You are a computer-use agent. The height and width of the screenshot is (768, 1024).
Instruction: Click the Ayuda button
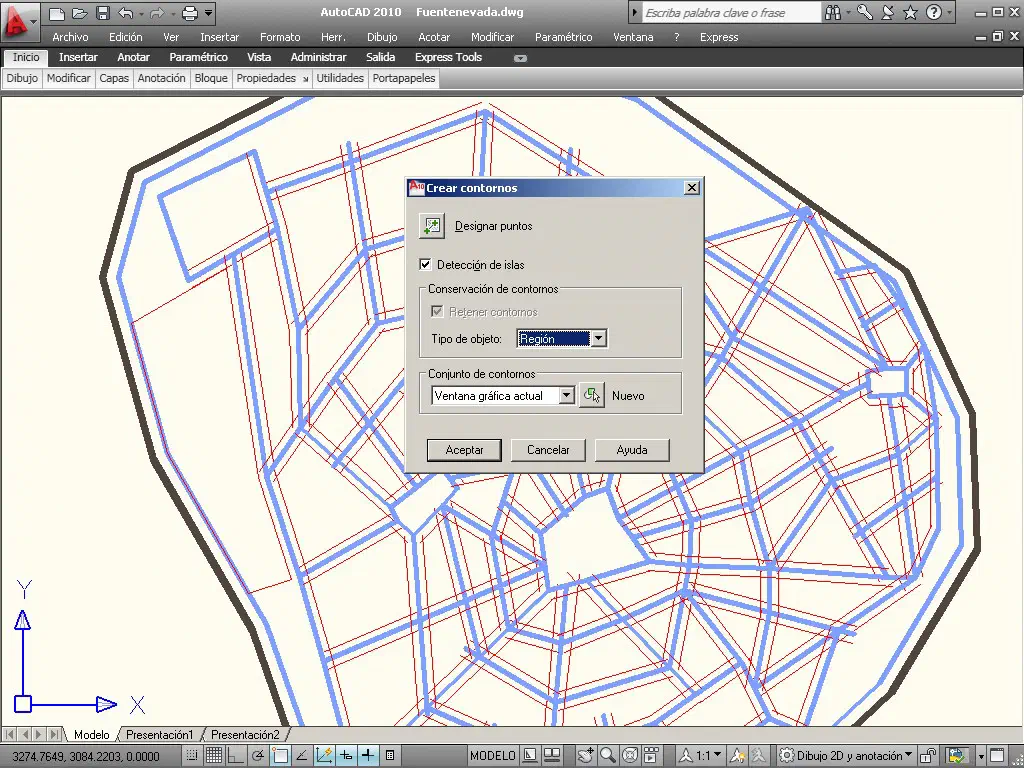(x=632, y=450)
